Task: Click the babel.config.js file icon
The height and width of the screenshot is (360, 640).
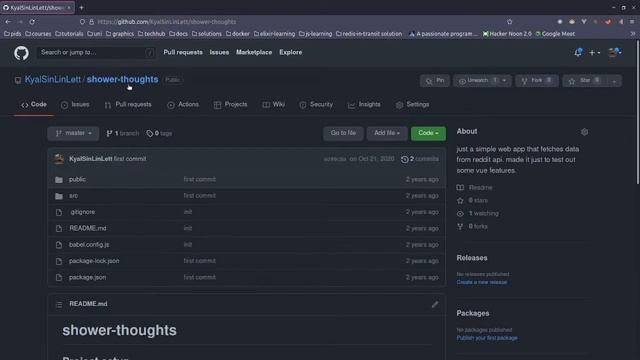Action: point(59,245)
